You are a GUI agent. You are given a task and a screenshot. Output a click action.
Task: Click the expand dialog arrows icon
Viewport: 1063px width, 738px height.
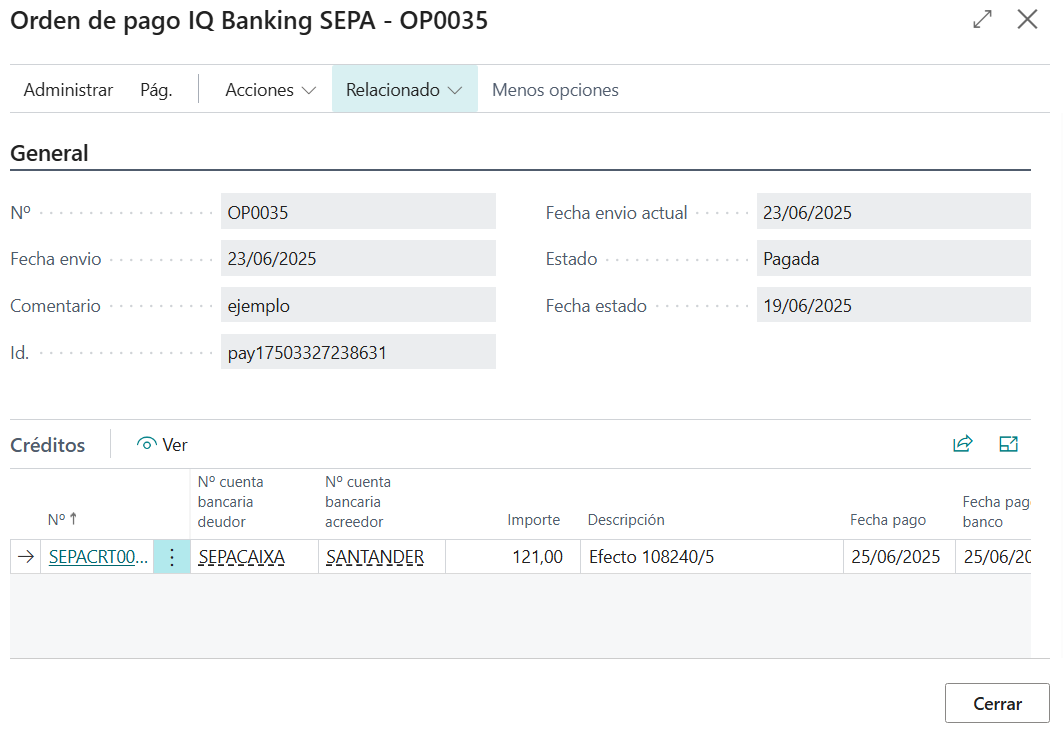982,20
